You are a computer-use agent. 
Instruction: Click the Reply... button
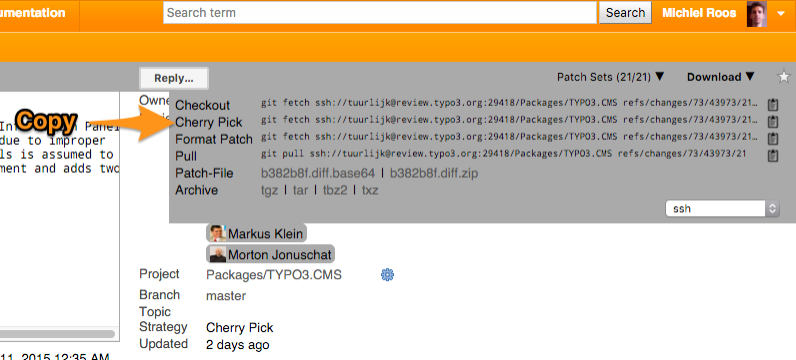pyautogui.click(x=174, y=79)
